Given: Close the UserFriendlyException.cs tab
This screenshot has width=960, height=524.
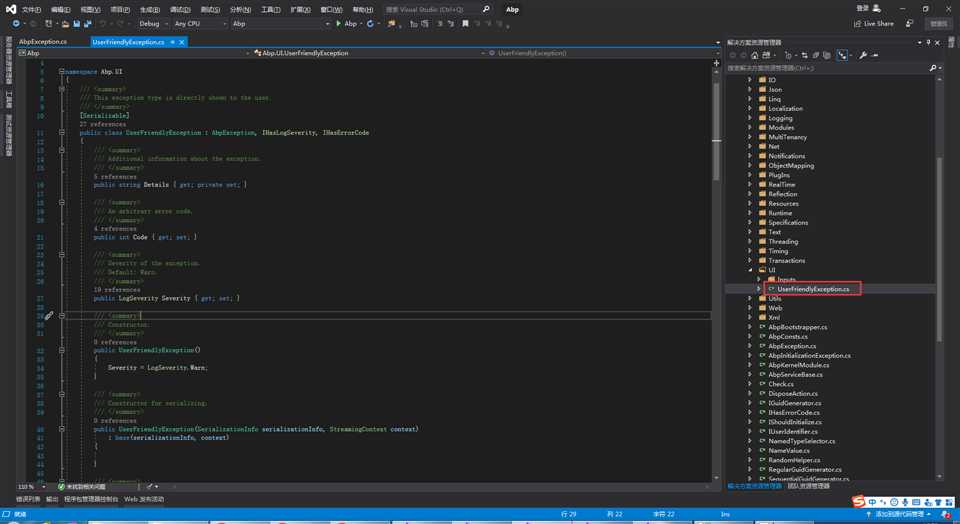Looking at the screenshot, I should pyautogui.click(x=182, y=42).
